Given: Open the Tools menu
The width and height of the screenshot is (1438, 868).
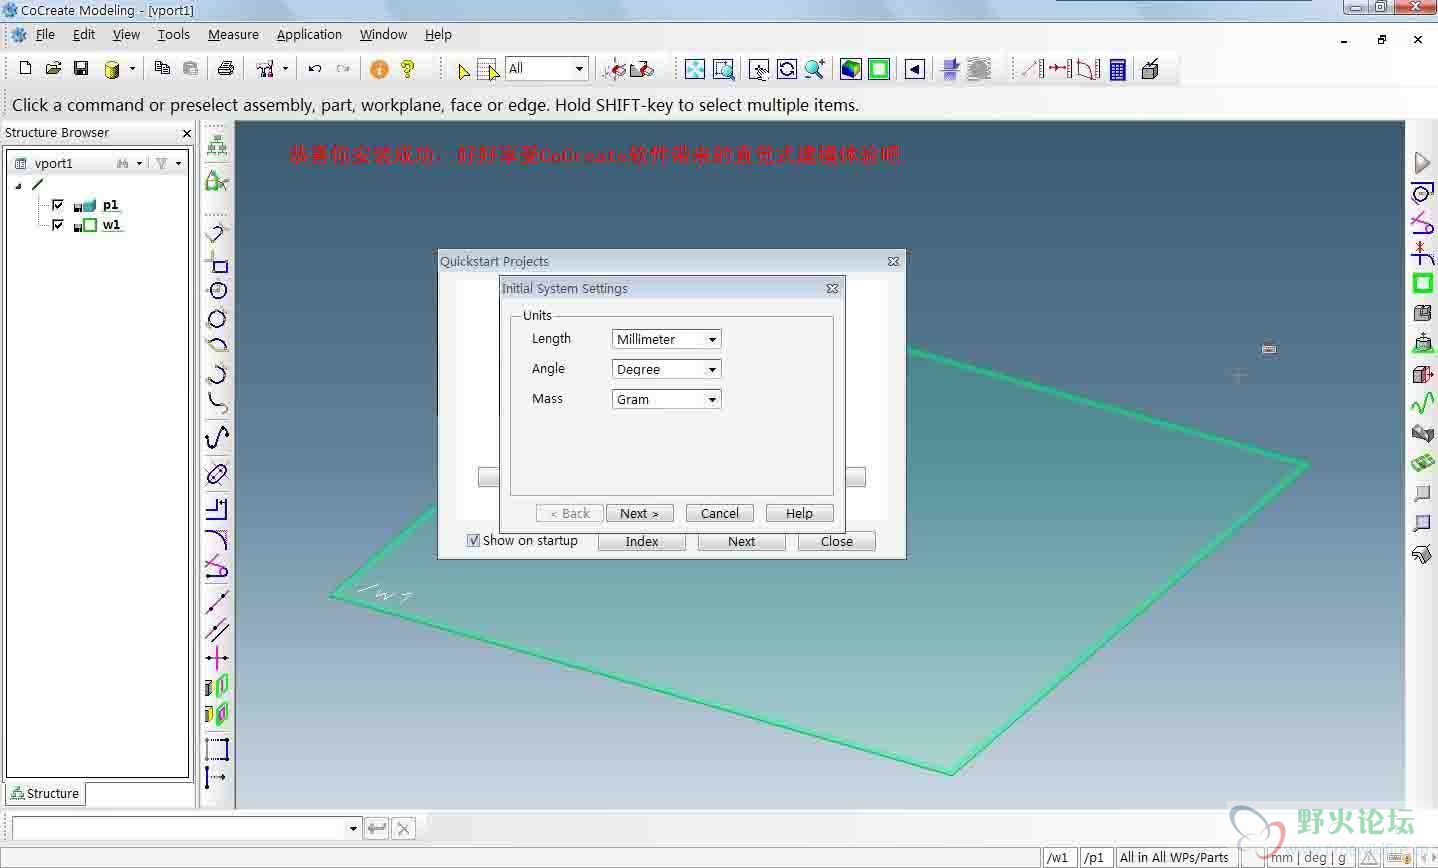Looking at the screenshot, I should tap(173, 34).
